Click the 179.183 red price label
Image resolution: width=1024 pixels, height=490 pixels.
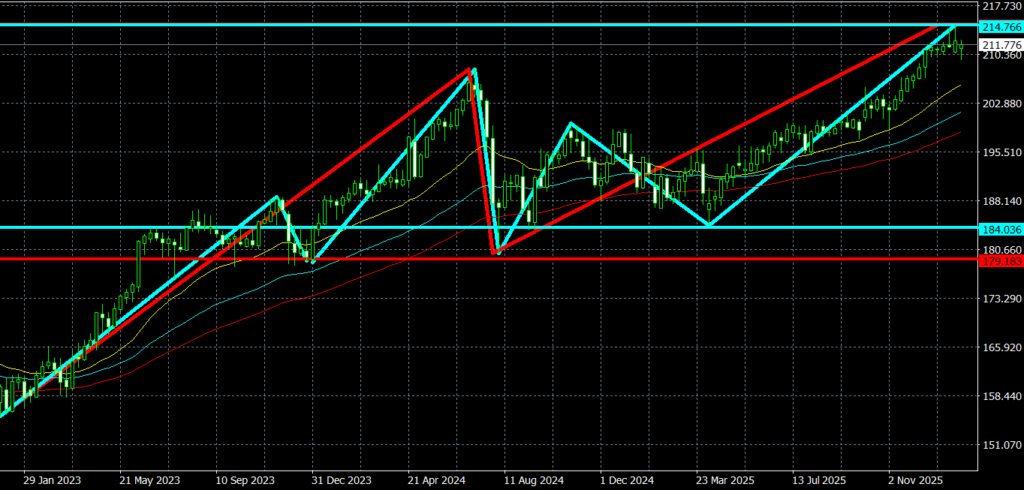click(x=1001, y=260)
